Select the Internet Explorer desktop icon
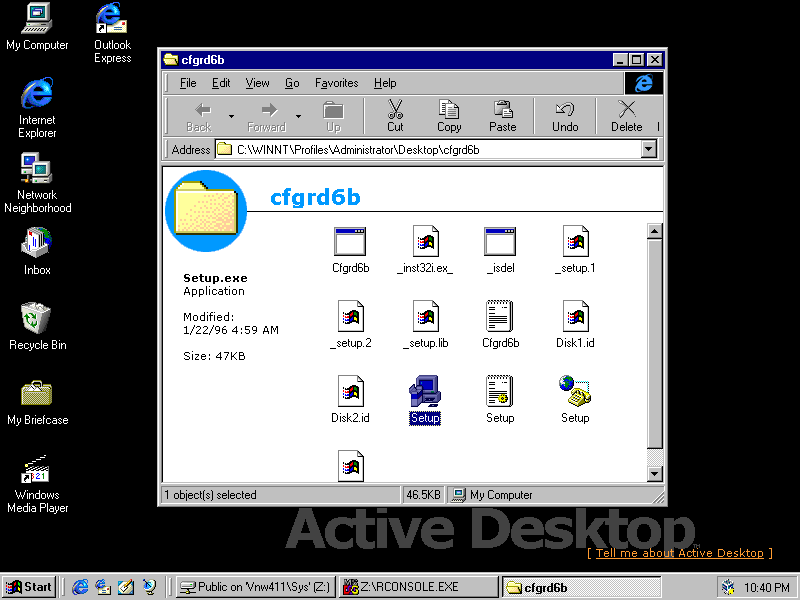This screenshot has height=600, width=800. [37, 108]
